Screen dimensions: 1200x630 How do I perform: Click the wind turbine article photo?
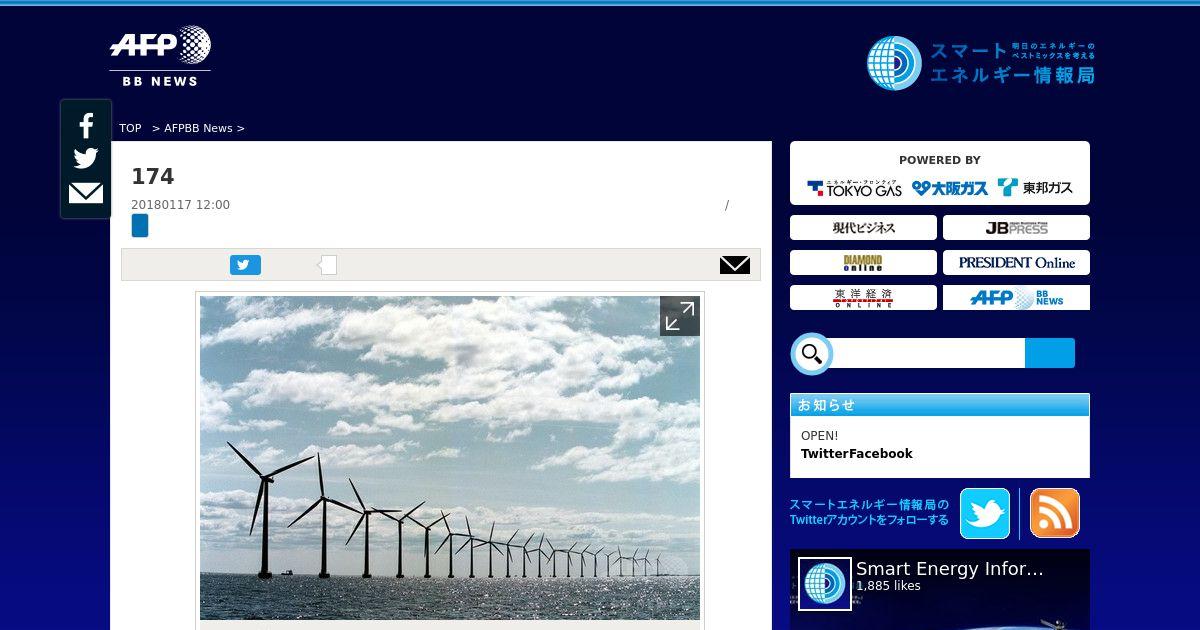[x=450, y=458]
